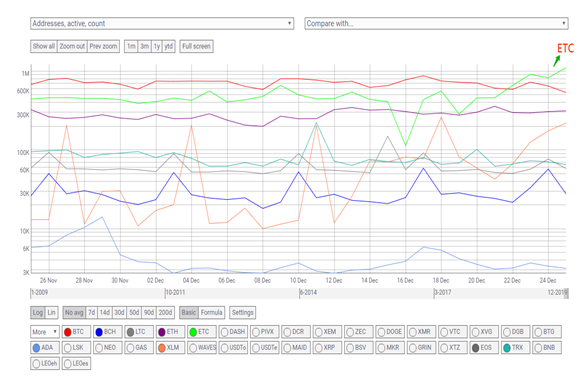The height and width of the screenshot is (377, 580).
Task: Open the 'Compare with...' dropdown
Action: pyautogui.click(x=436, y=24)
